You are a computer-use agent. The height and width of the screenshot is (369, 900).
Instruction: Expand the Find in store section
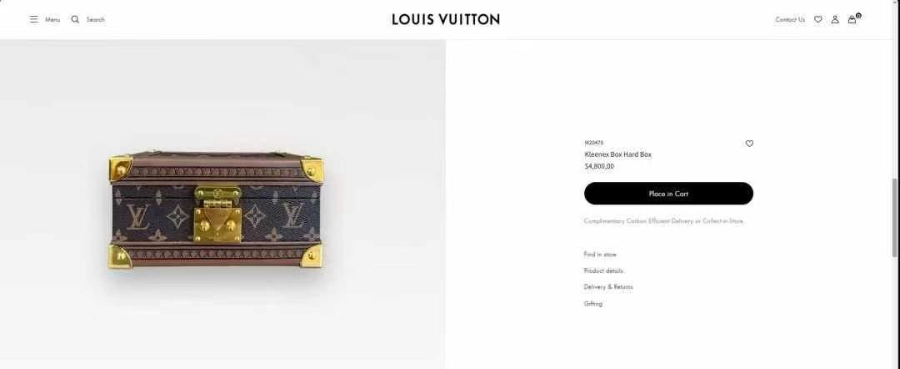(600, 254)
